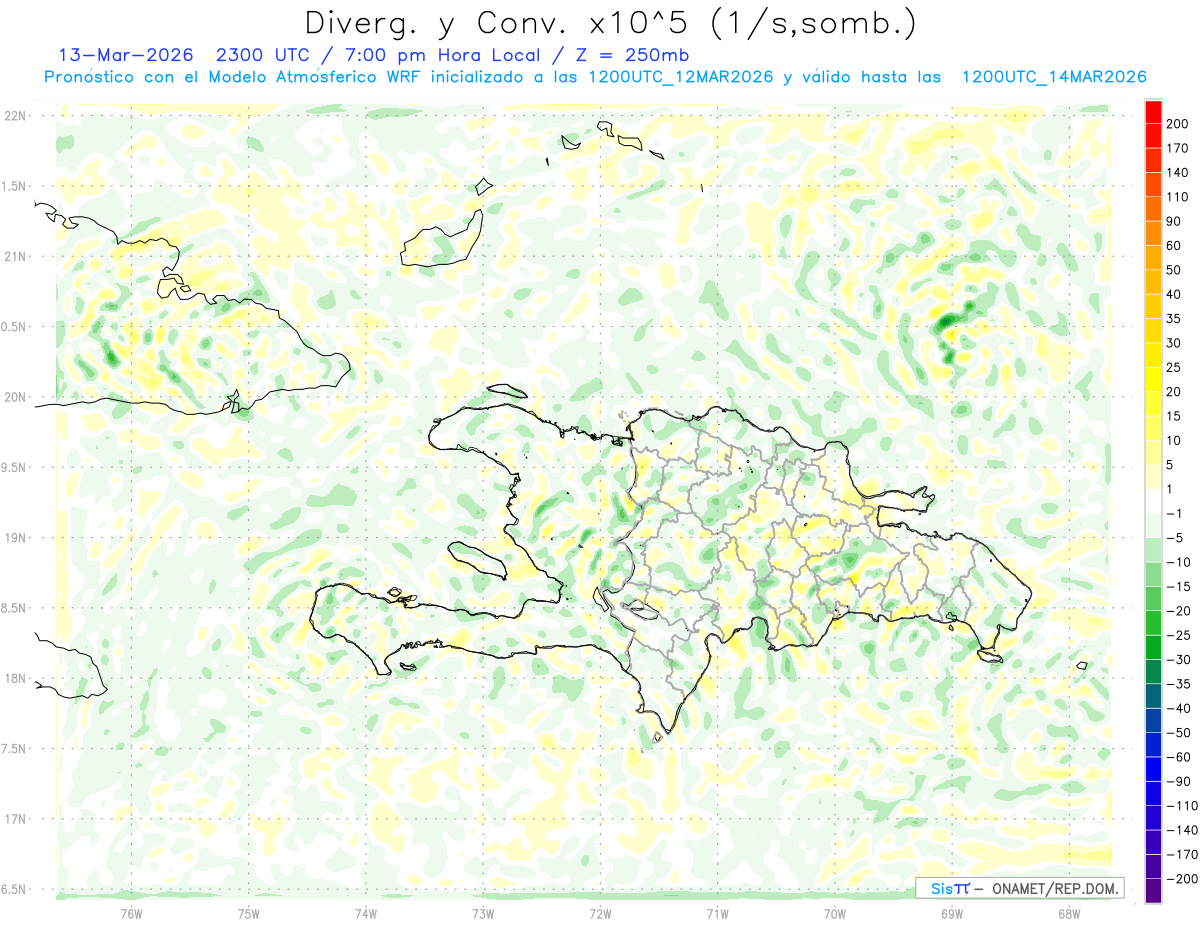Screen dimensions: 1200x927
Task: Click the 76W longitude label
Action: [x=132, y=913]
